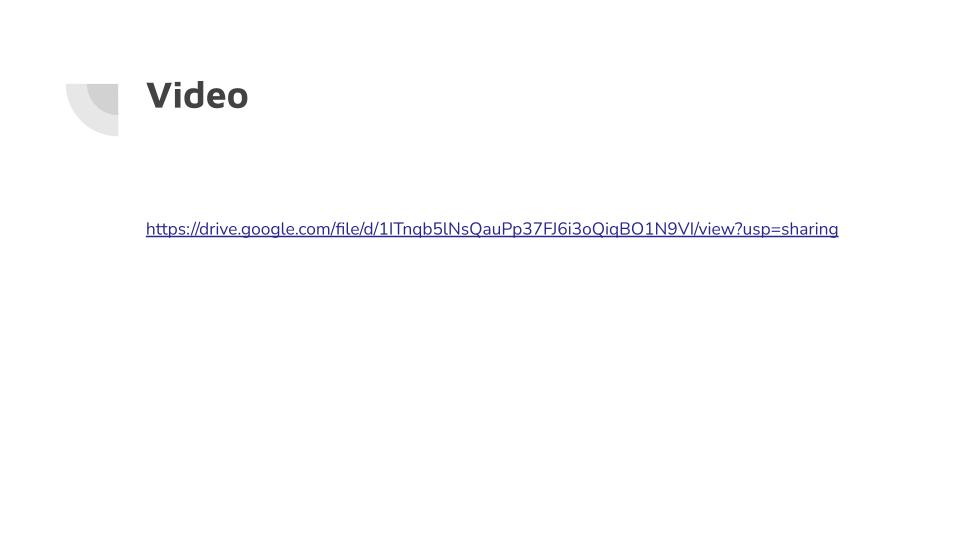
Task: Click the "1ITnqb5lNs" part of the URL
Action: tap(424, 229)
